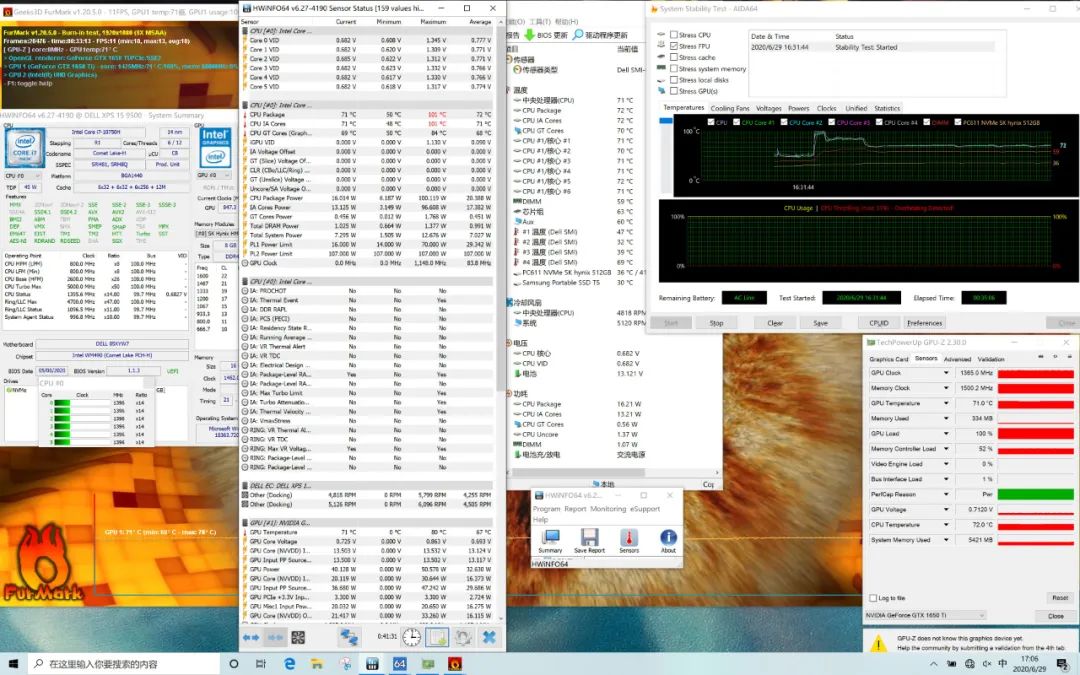Click the About info icon in HWiNFO64
1080x675 pixels.
668,538
